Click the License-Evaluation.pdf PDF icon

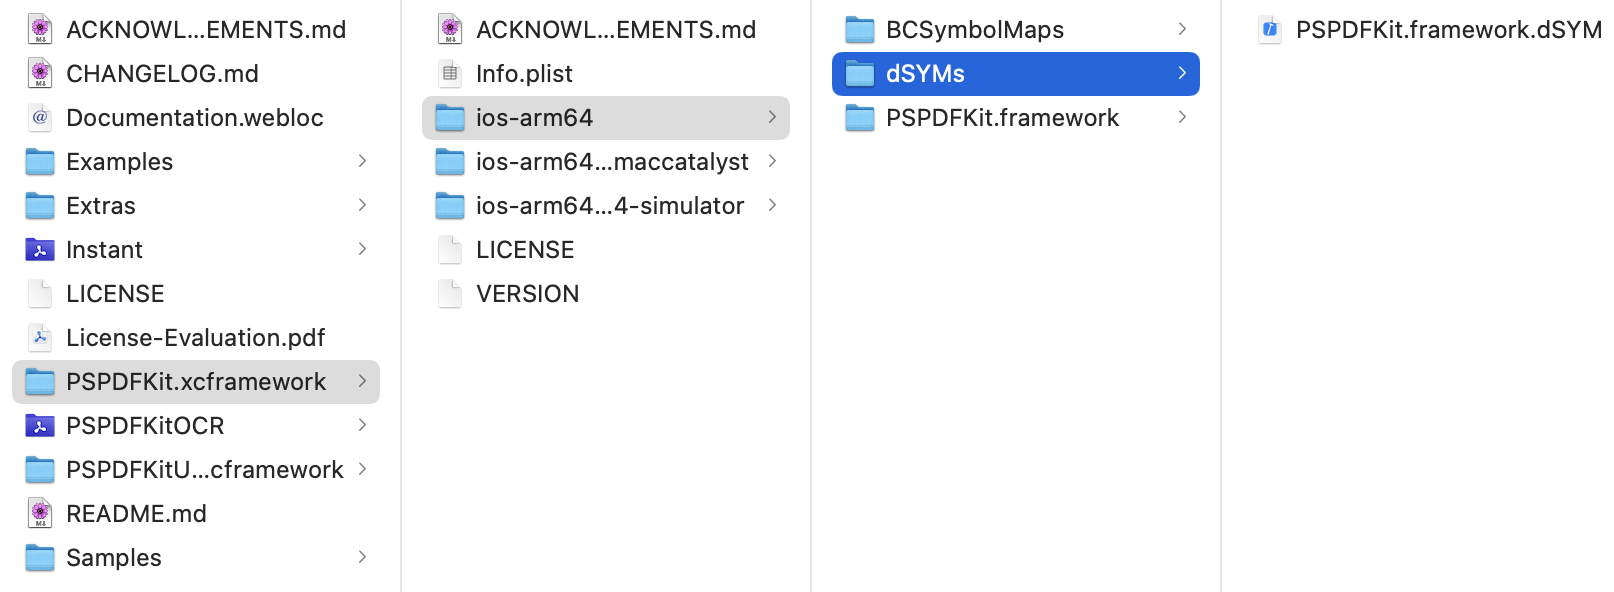pos(40,337)
